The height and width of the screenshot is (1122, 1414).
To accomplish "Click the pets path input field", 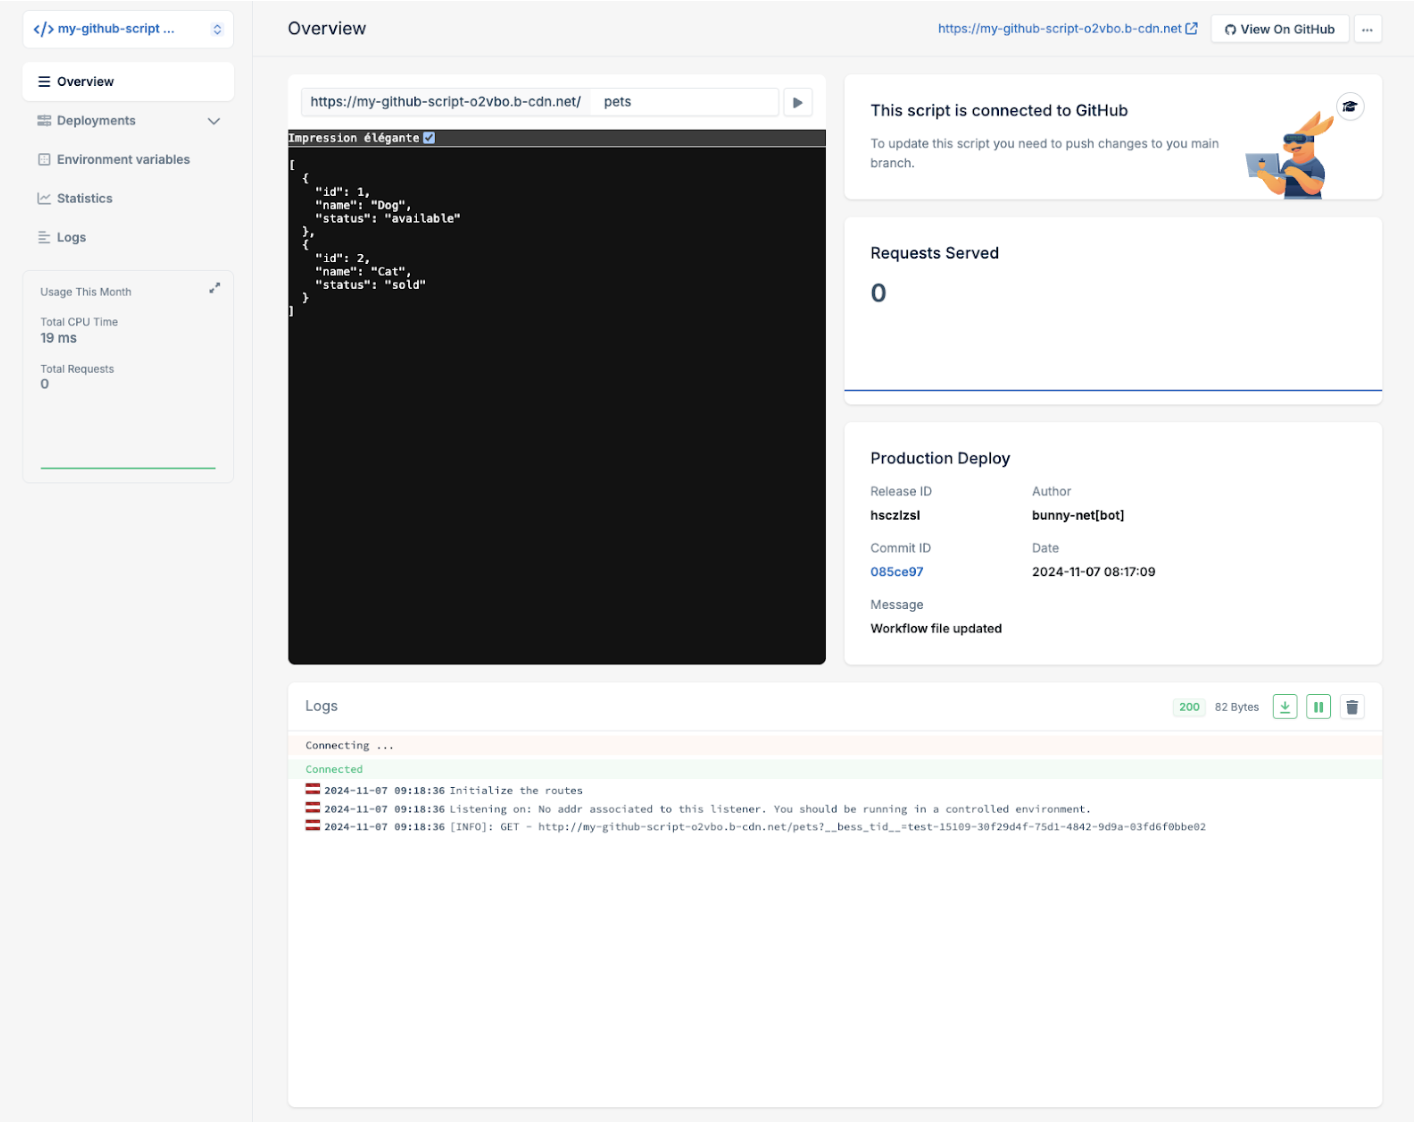I will (x=684, y=102).
